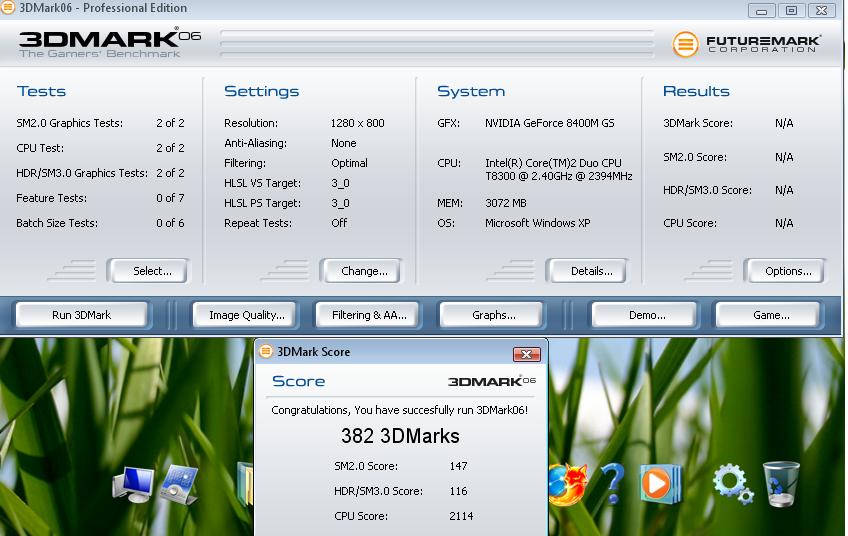The image size is (848, 536).
Task: Launch Firefox from the desktop dock
Action: coord(567,484)
